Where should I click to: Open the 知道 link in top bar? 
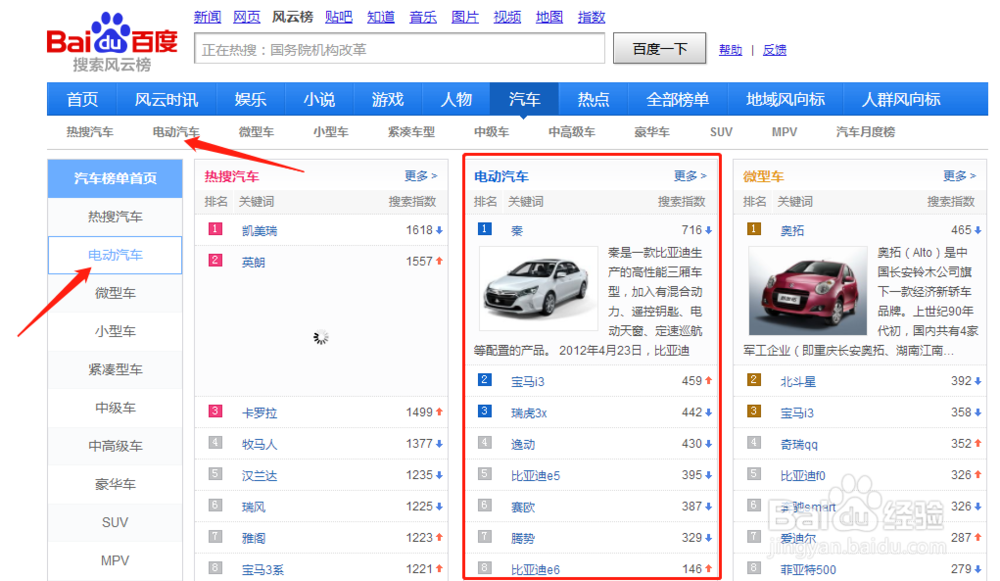pyautogui.click(x=381, y=17)
